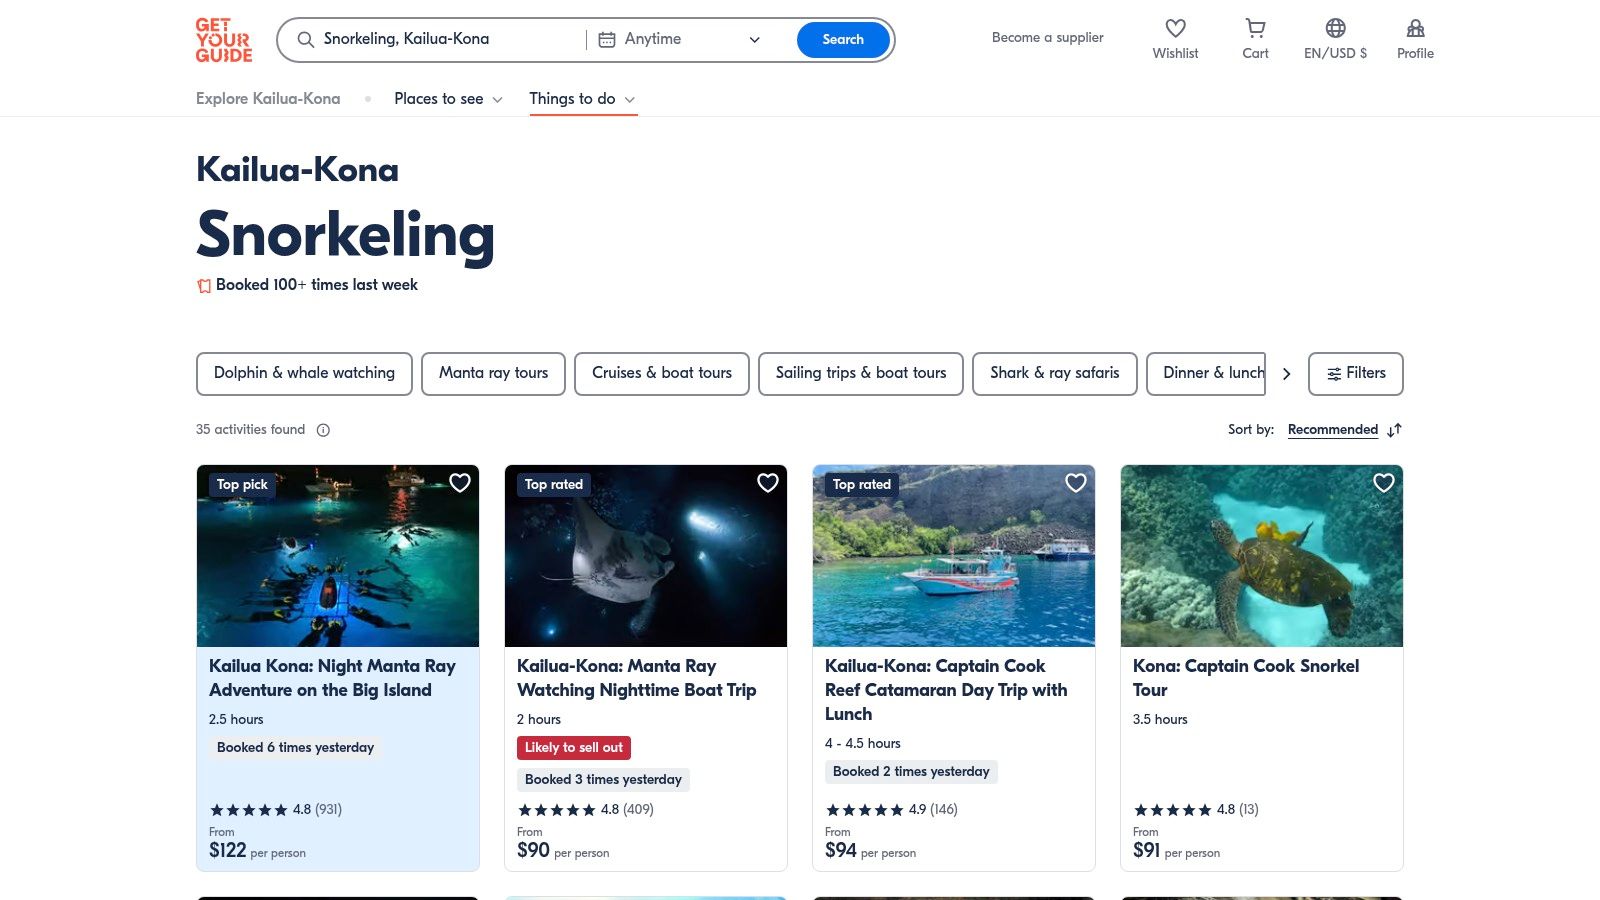Click the ticket icon beside Booked 100+ times
Viewport: 1600px width, 900px height.
(204, 286)
